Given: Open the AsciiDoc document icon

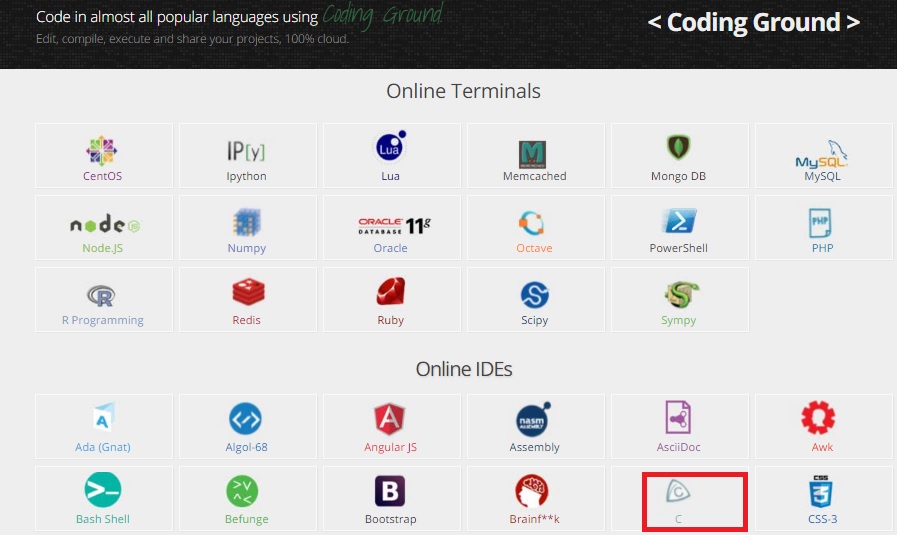Looking at the screenshot, I should (678, 417).
